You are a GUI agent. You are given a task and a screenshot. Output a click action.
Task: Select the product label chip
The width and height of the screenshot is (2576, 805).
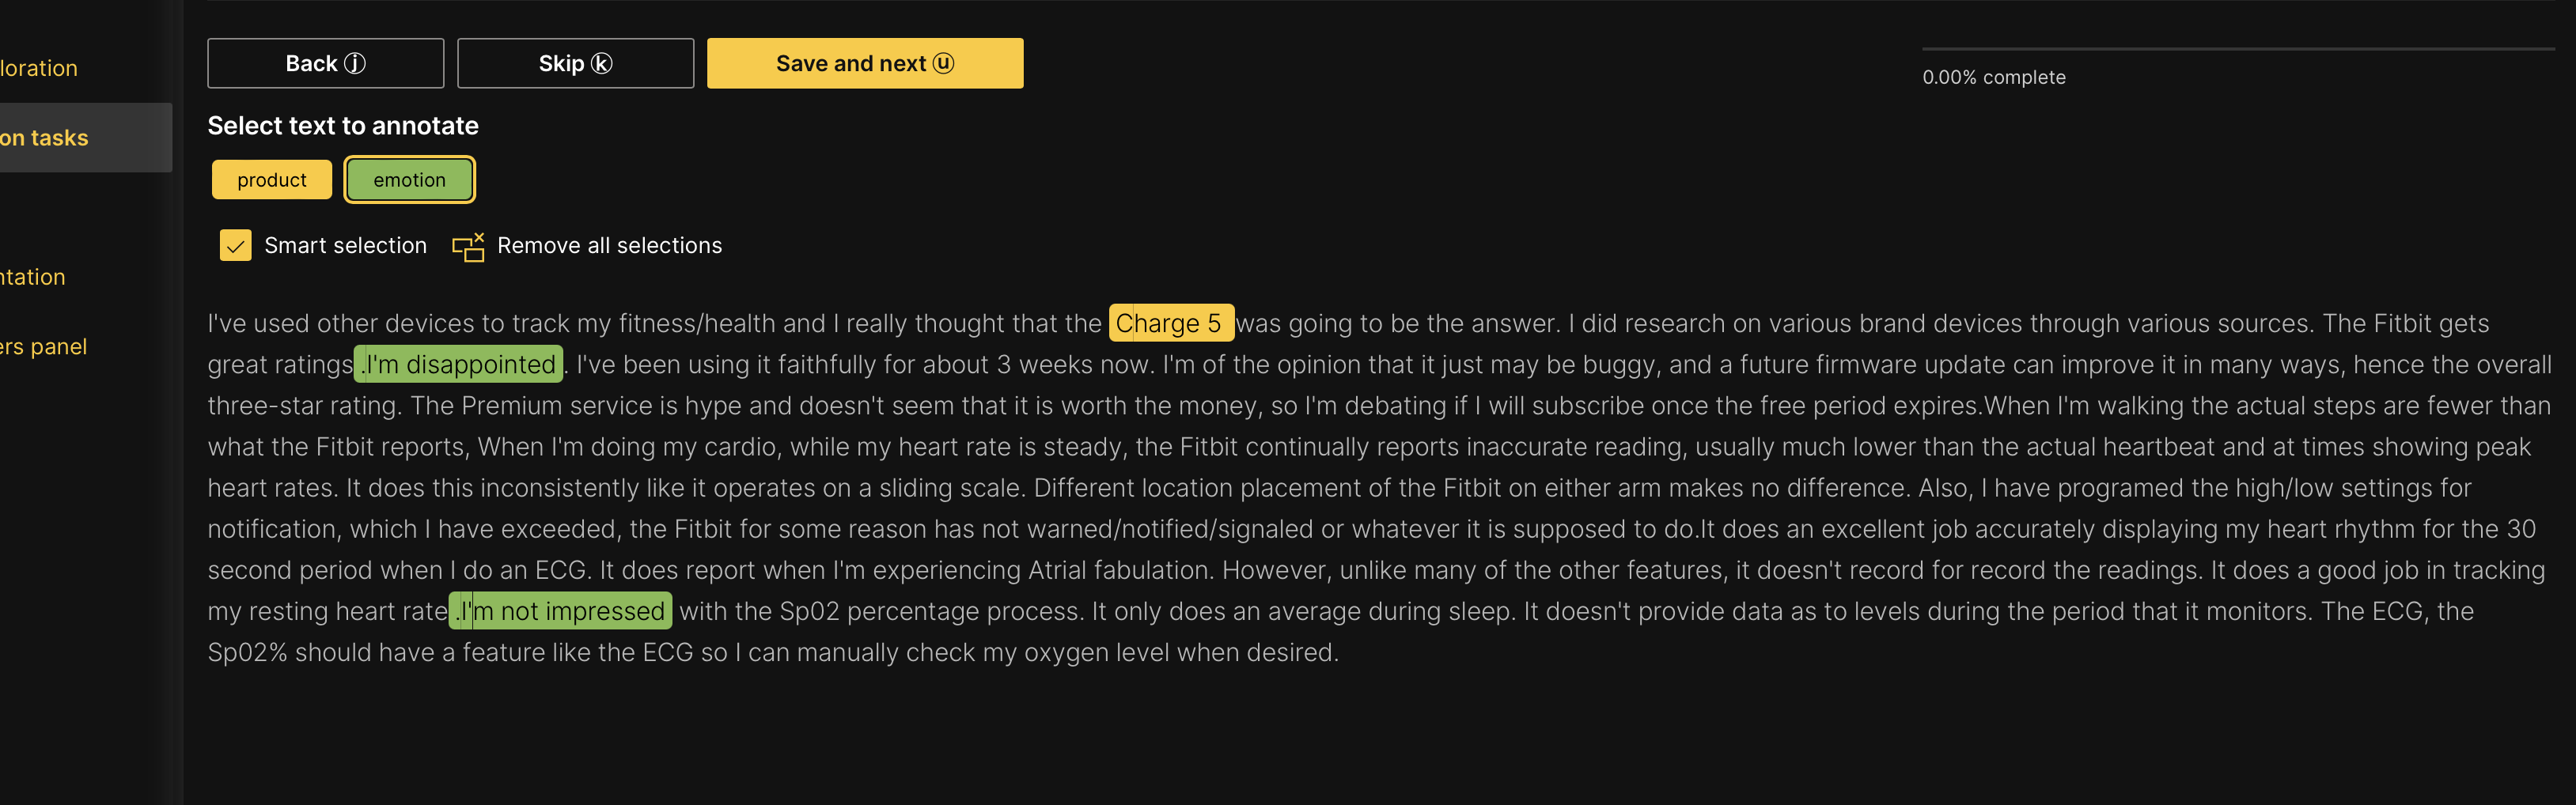point(271,180)
